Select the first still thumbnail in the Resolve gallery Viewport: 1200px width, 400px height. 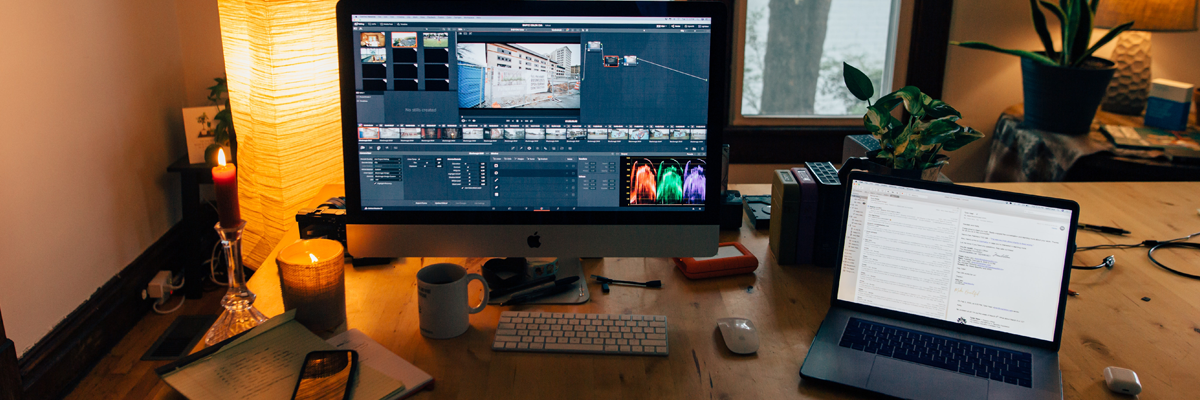(373, 40)
